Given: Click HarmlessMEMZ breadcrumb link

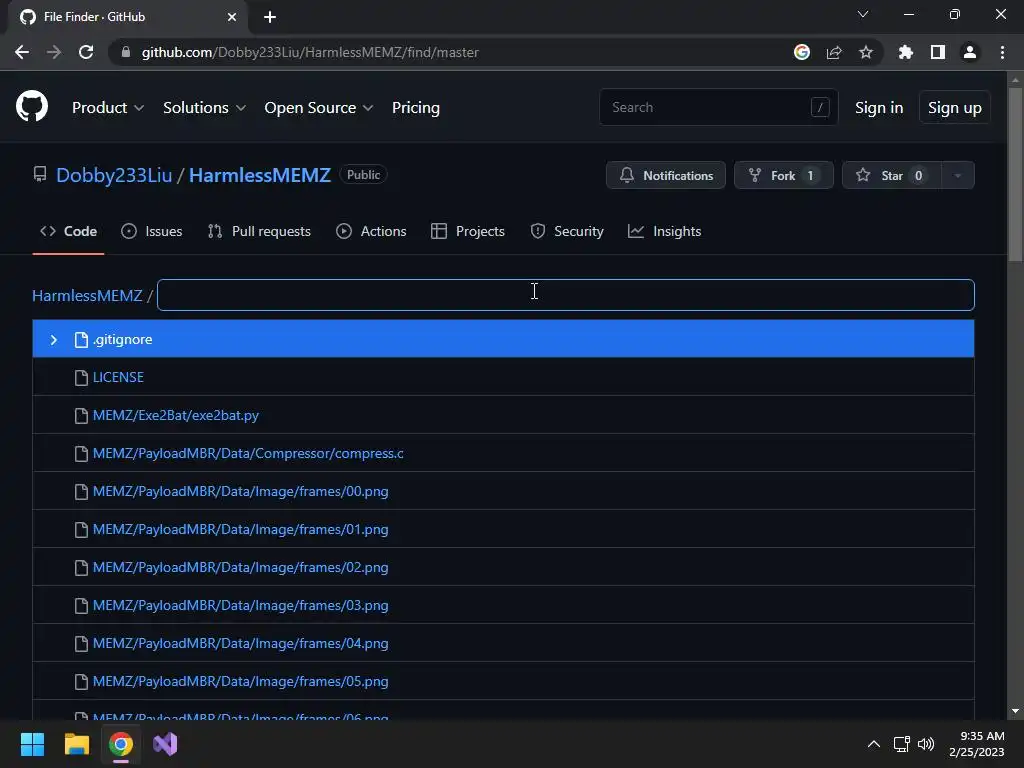Looking at the screenshot, I should [87, 295].
